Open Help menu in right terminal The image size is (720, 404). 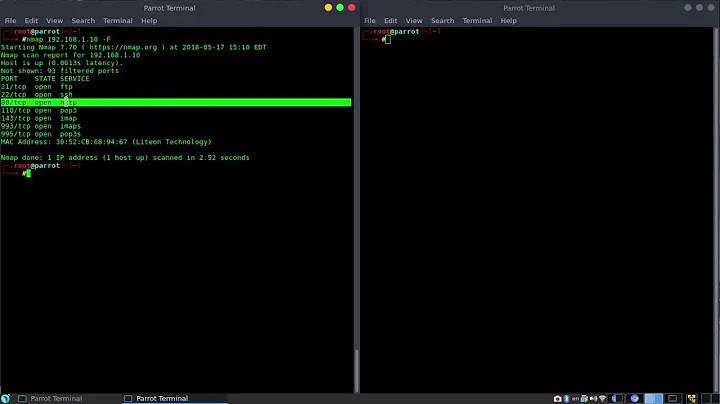click(508, 21)
